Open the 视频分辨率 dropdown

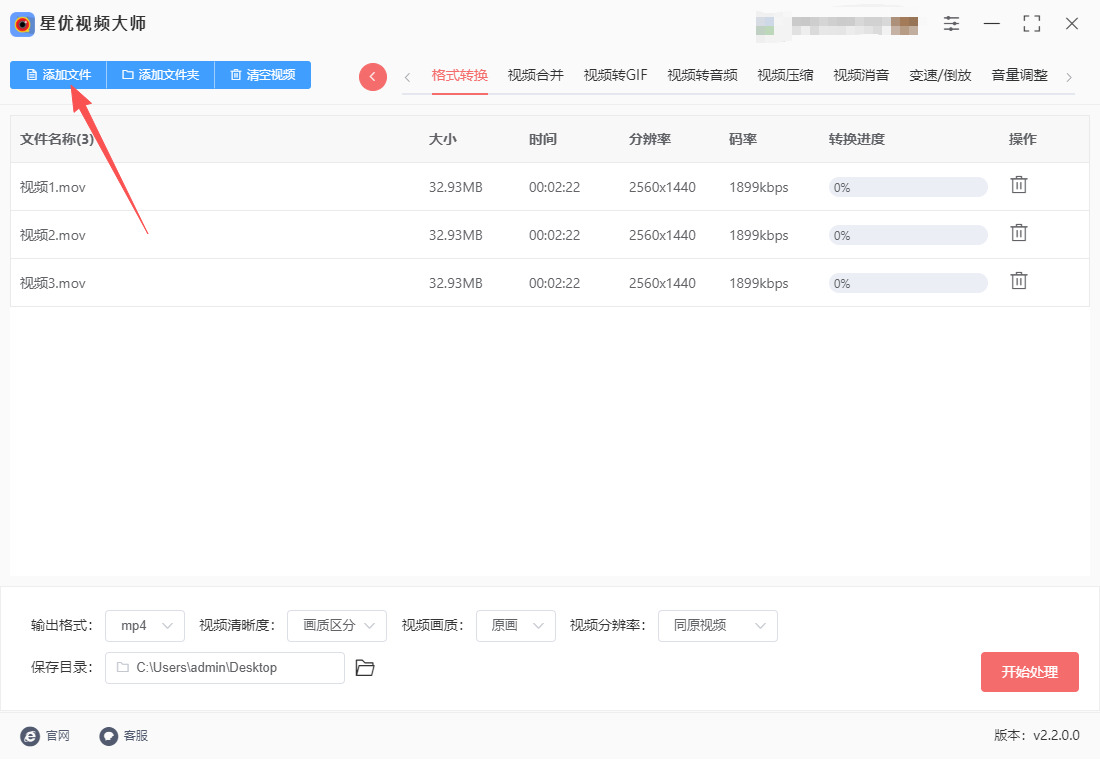click(717, 626)
